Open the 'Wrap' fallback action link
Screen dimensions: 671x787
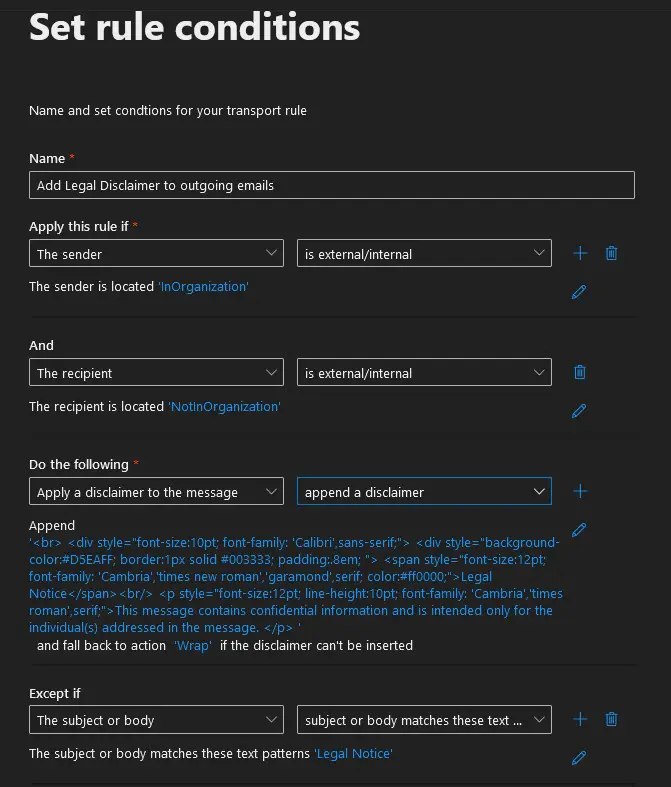[x=194, y=646]
